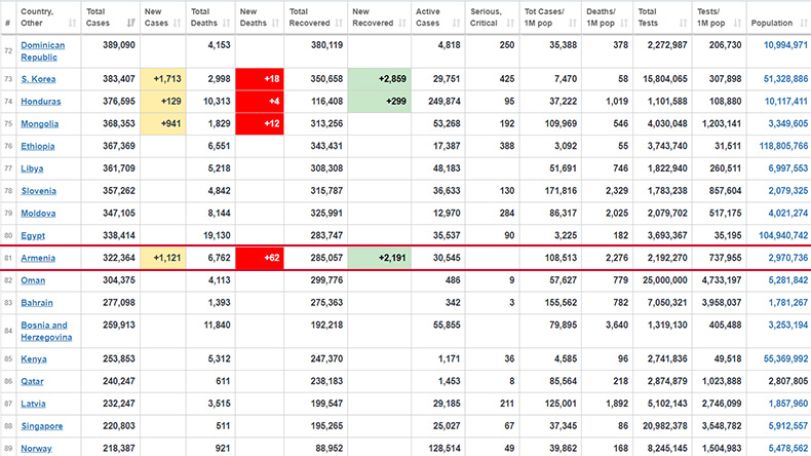Screen dimensions: 811x456
Task: Click the Deaths/1M pop column header
Action: [x=606, y=17]
